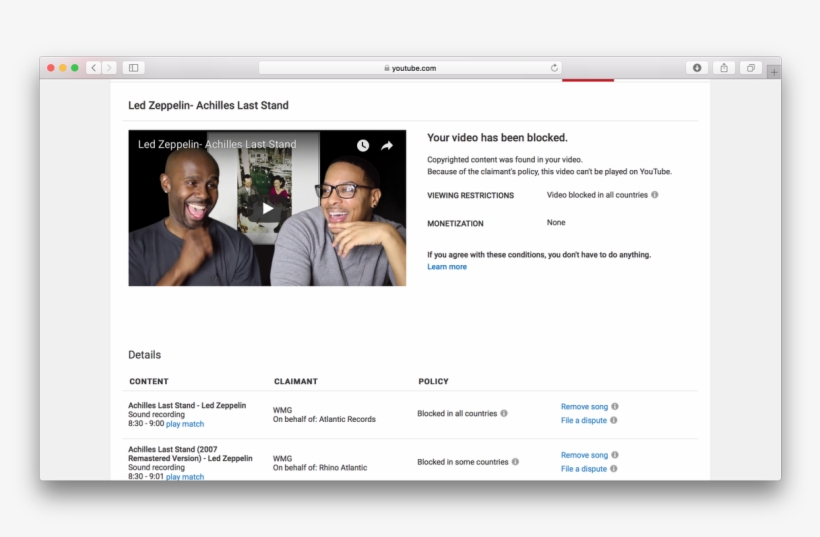Click info icon beside Blocked in some countries
The image size is (820, 537).
[x=515, y=462]
